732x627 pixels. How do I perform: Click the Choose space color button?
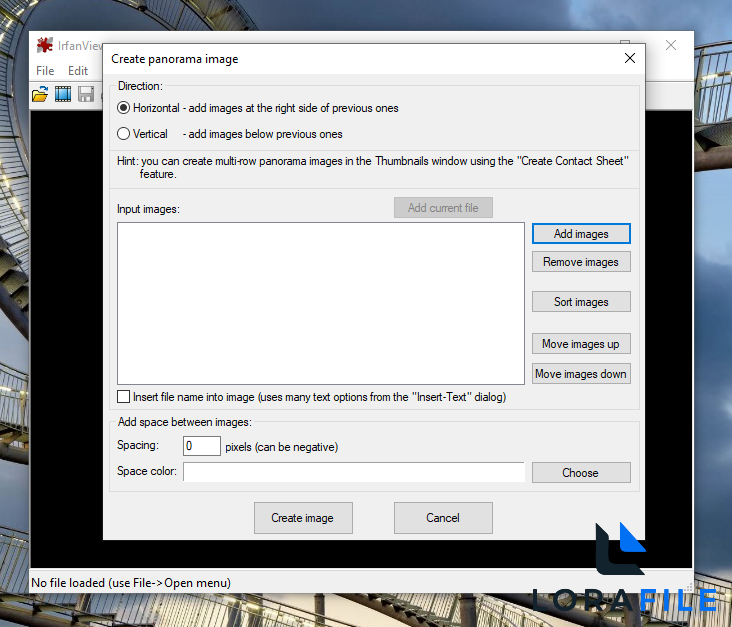pos(581,472)
